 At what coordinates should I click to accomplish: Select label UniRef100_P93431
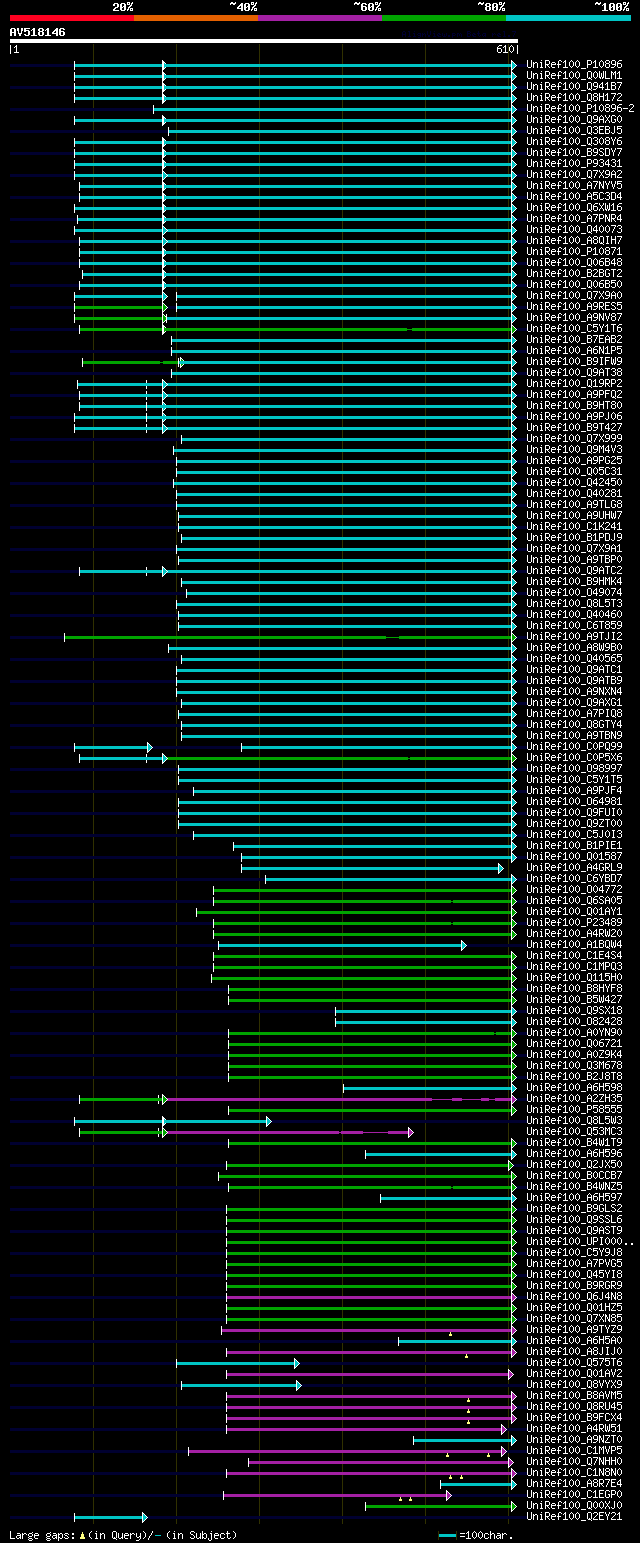pyautogui.click(x=574, y=164)
